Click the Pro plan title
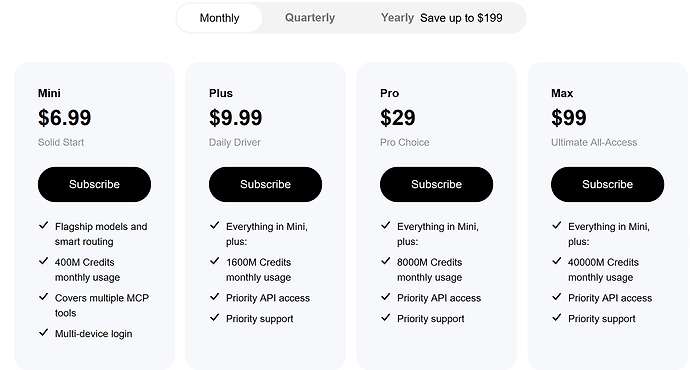Screen dimensions: 690x370 coord(389,93)
